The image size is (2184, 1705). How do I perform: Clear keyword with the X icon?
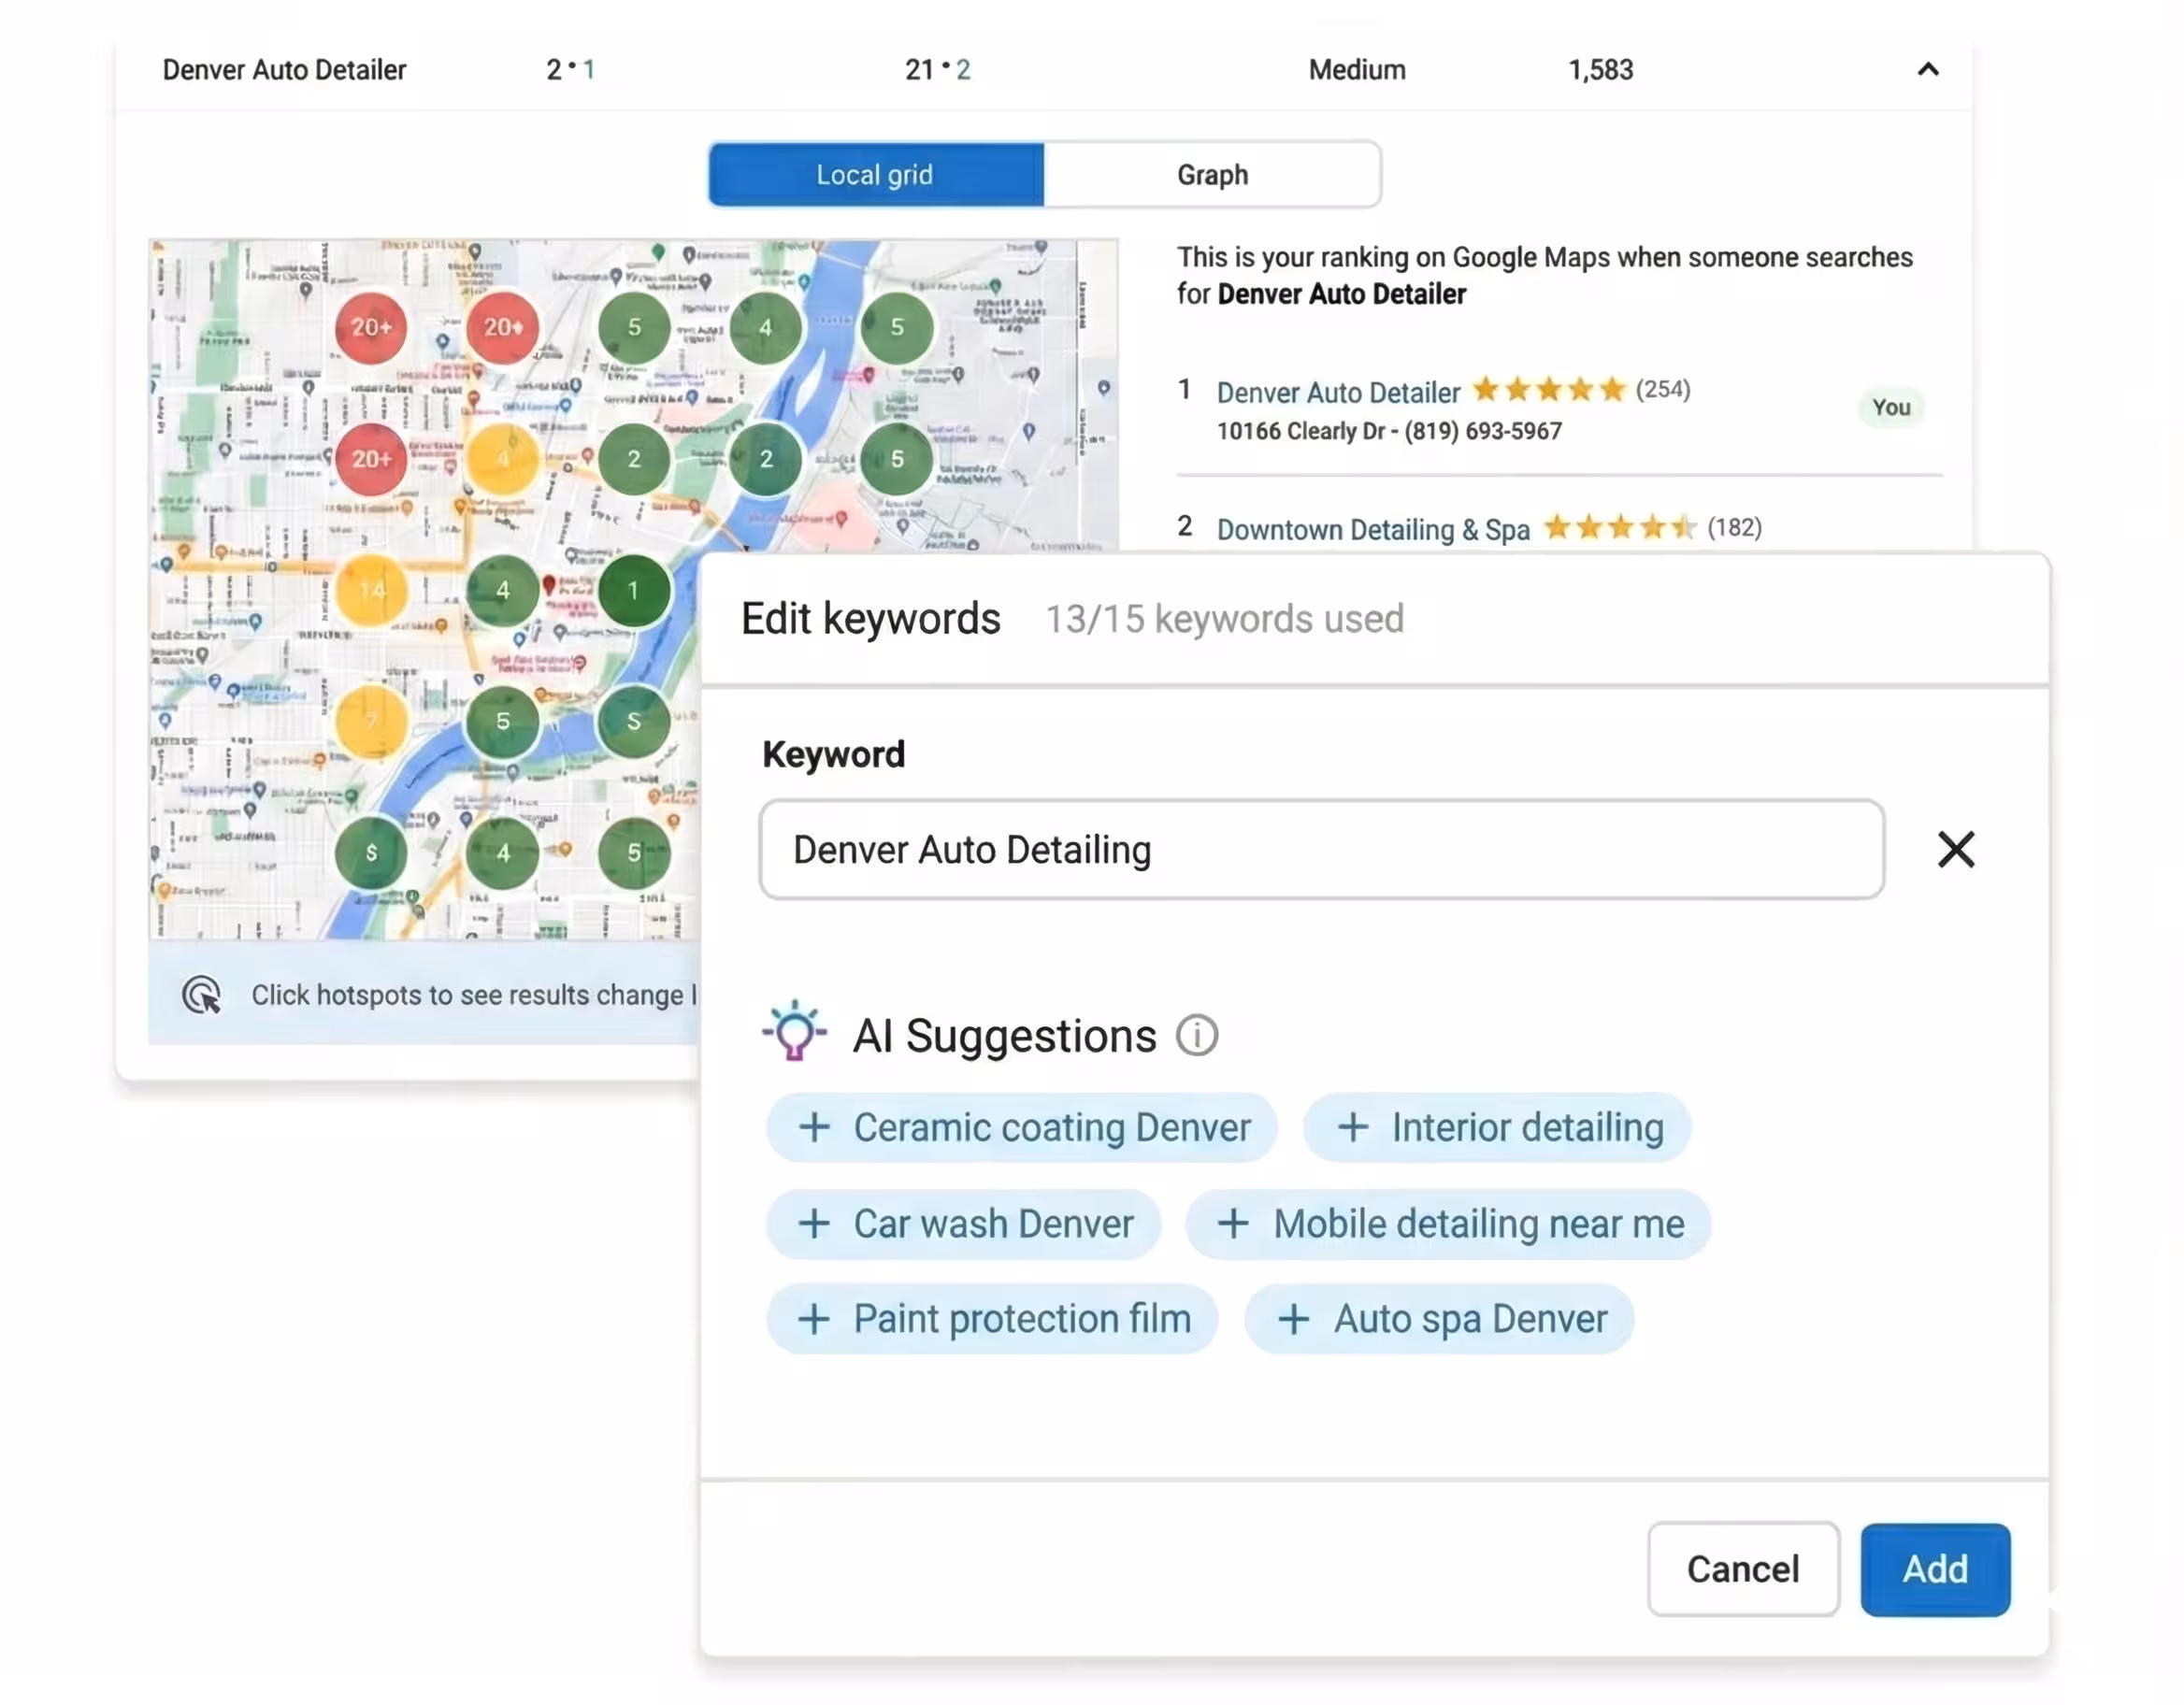1955,850
